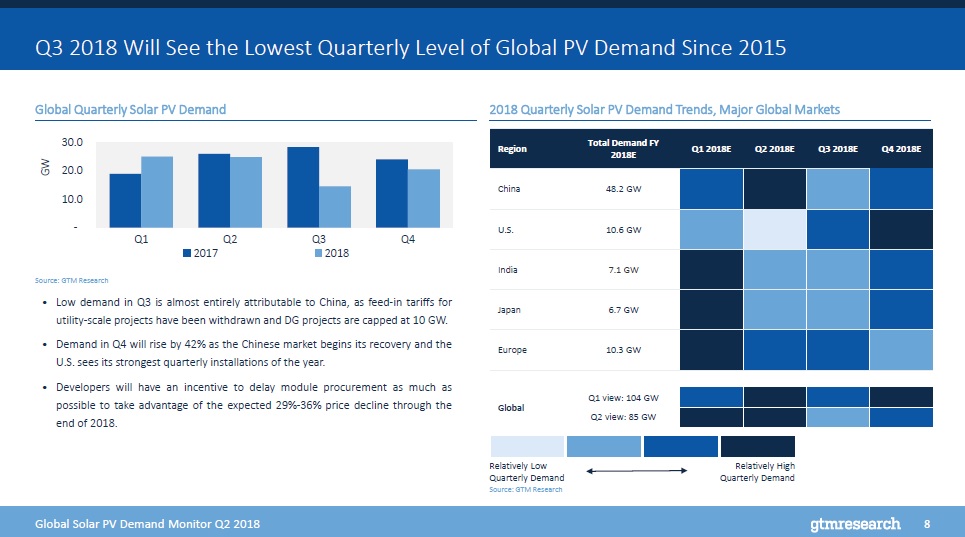Click the '7.1 GW' cell
This screenshot has width=965, height=537.
coord(623,270)
